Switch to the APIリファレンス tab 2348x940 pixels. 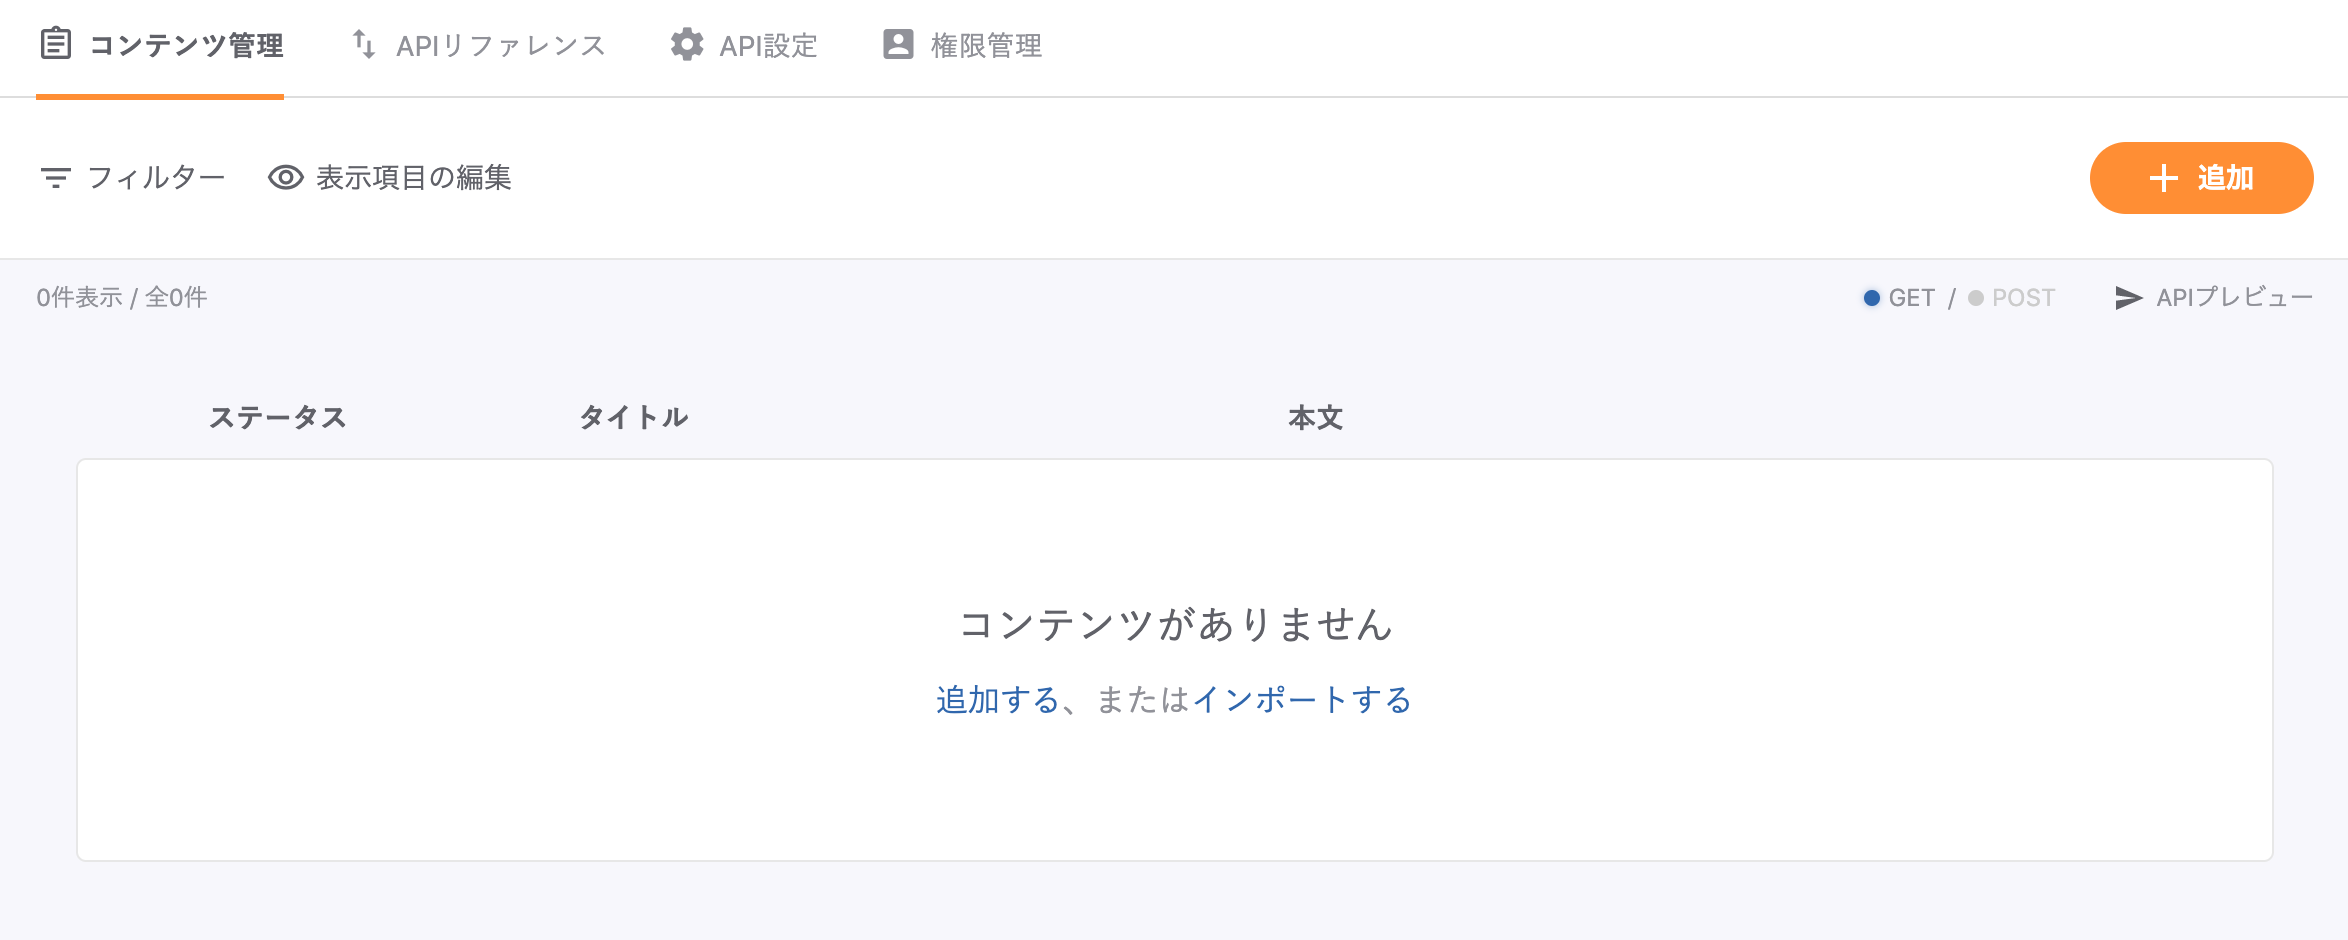pos(500,46)
